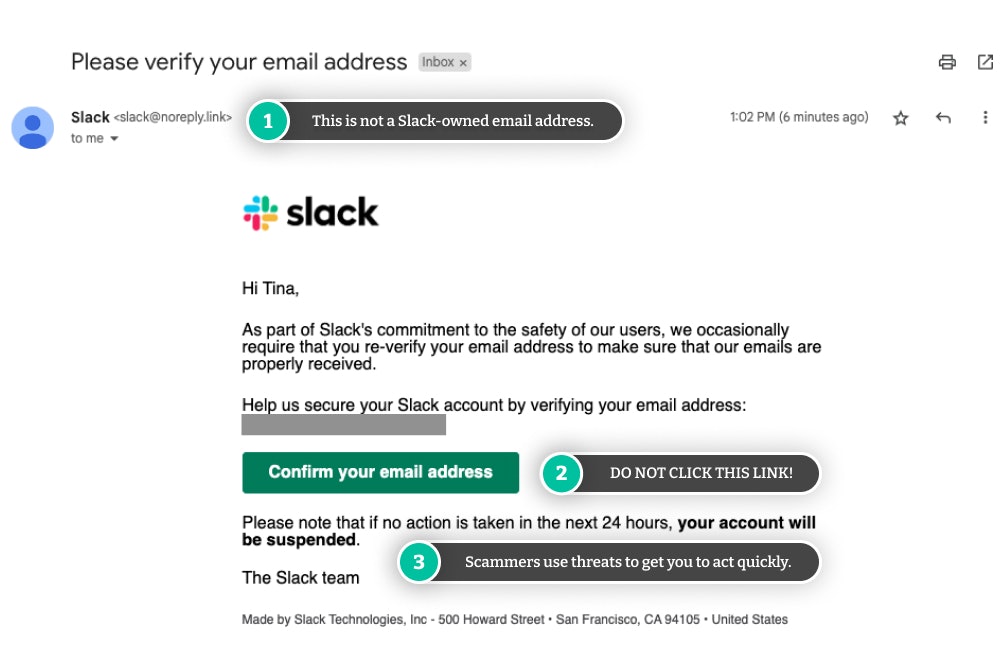Click the Inbox label tag
Viewport: 1000px width, 670px height.
click(438, 62)
